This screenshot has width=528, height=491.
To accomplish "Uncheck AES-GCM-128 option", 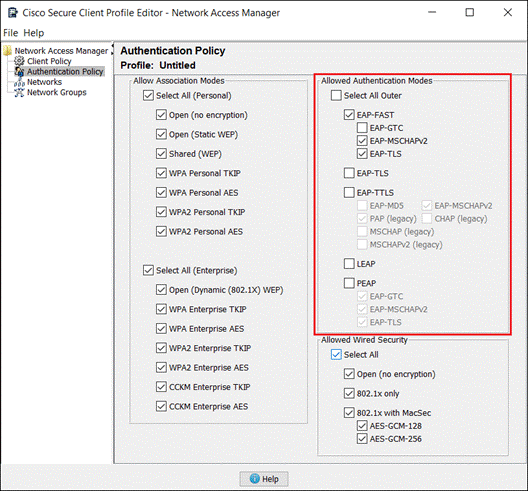I will pos(362,426).
